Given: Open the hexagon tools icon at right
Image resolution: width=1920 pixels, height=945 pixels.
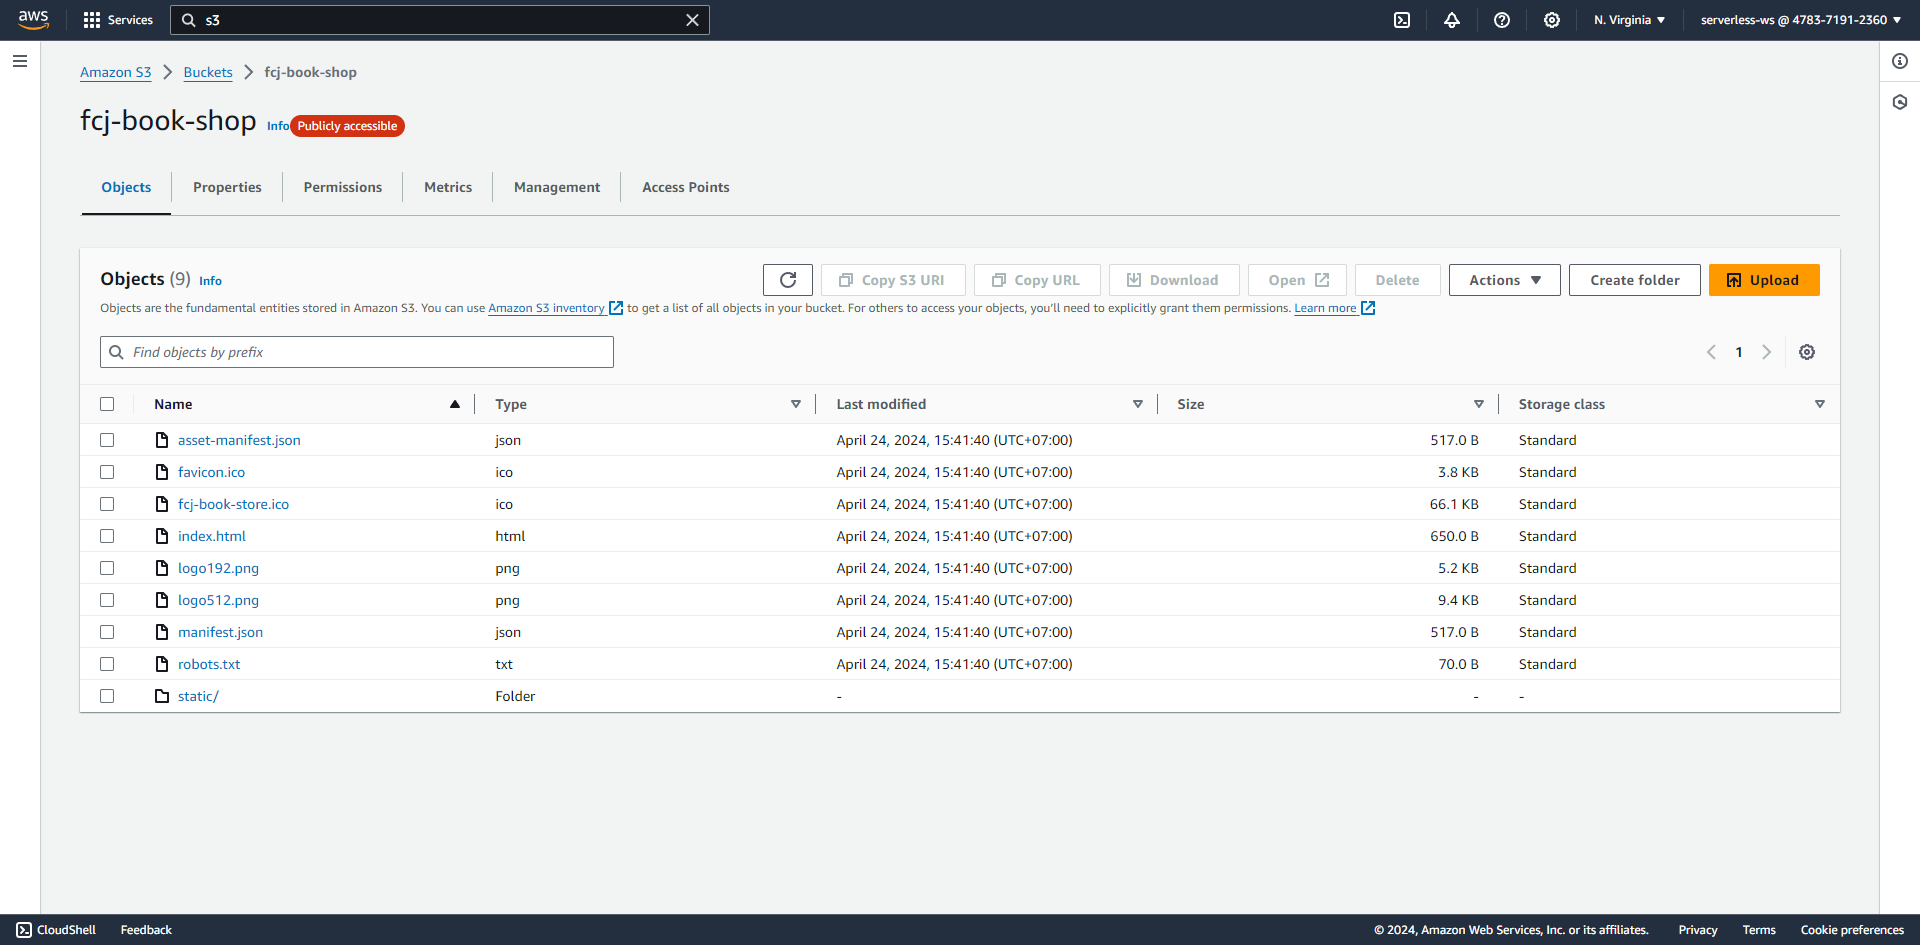Looking at the screenshot, I should [x=1900, y=102].
